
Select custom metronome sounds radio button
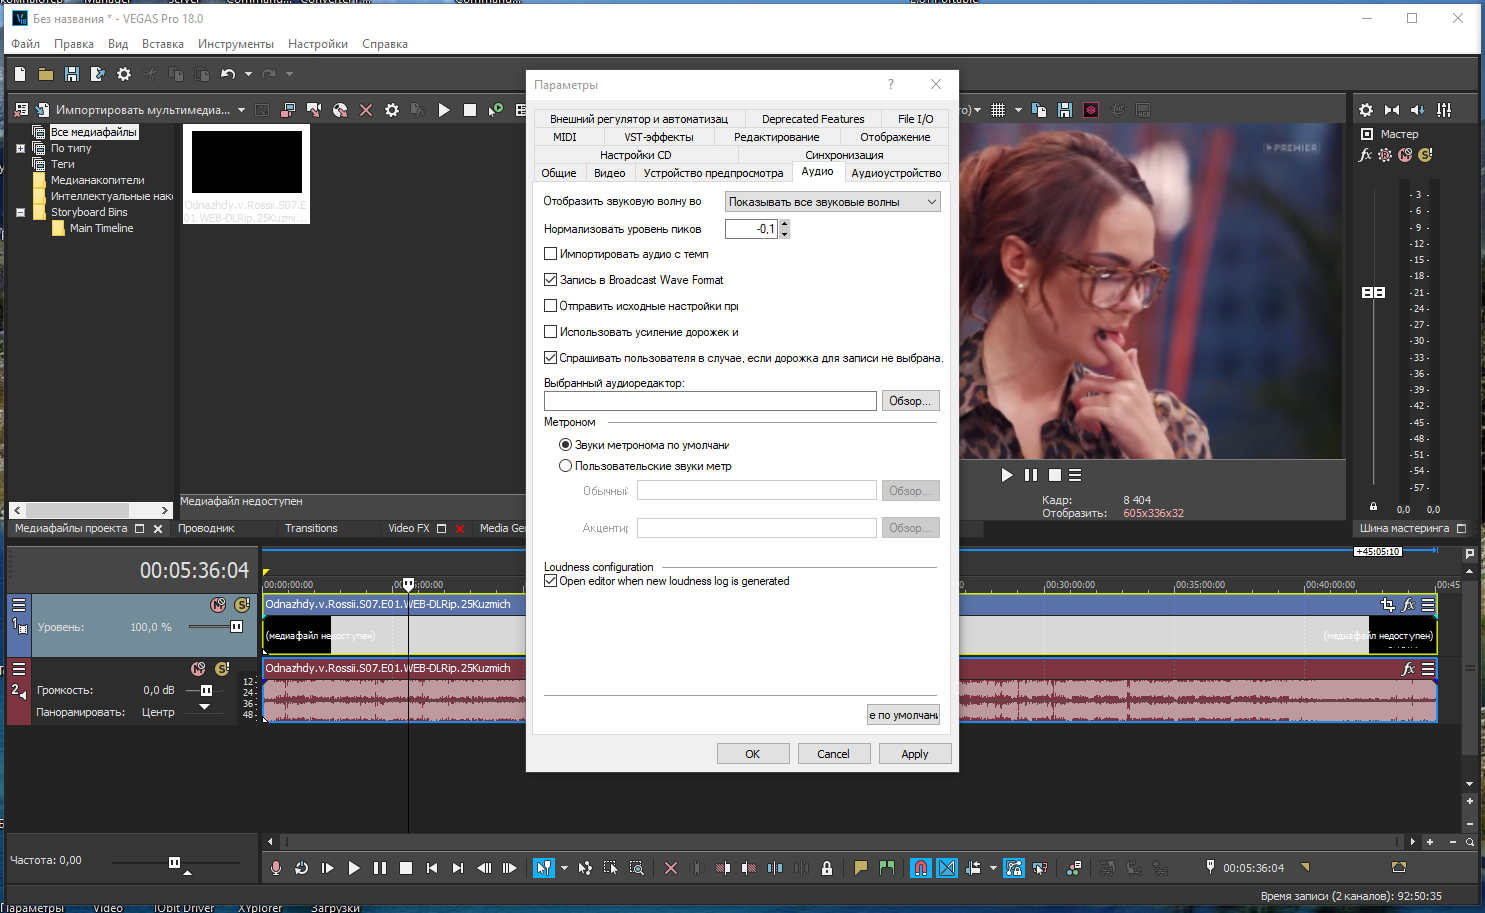[x=565, y=466]
